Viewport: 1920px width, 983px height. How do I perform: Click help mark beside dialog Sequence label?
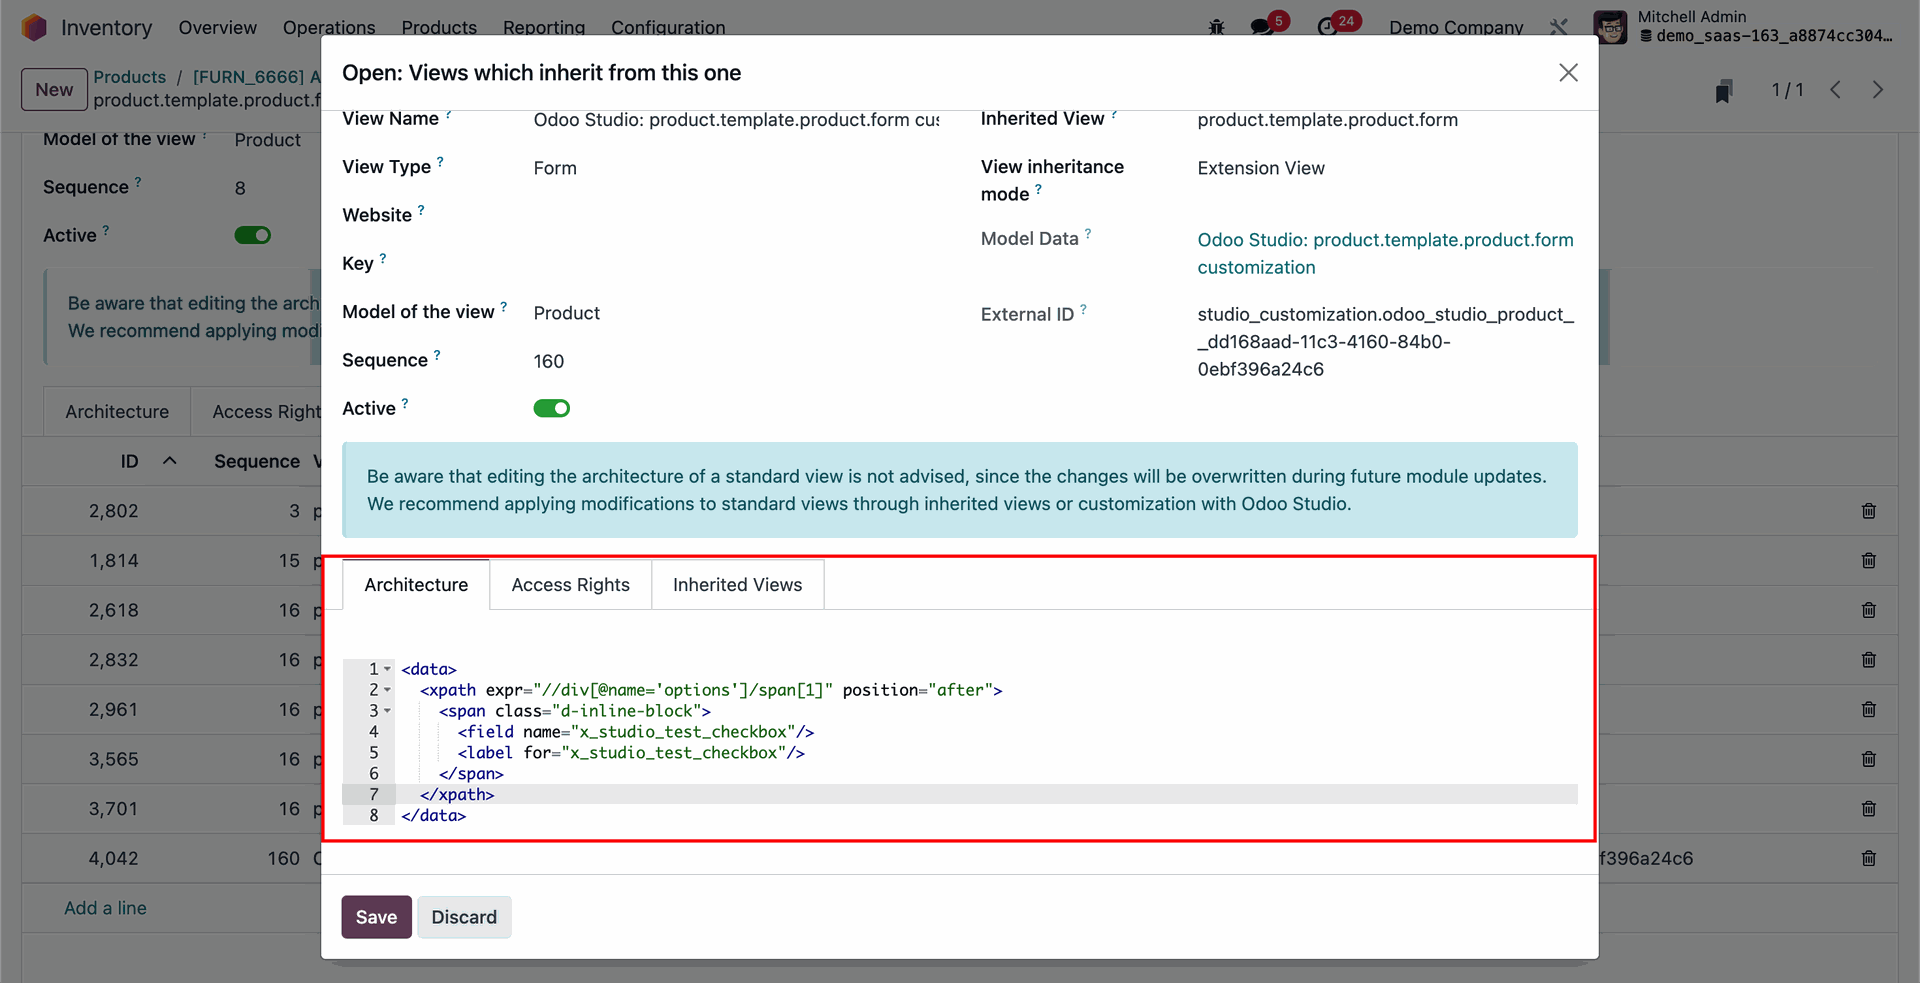[x=437, y=355]
